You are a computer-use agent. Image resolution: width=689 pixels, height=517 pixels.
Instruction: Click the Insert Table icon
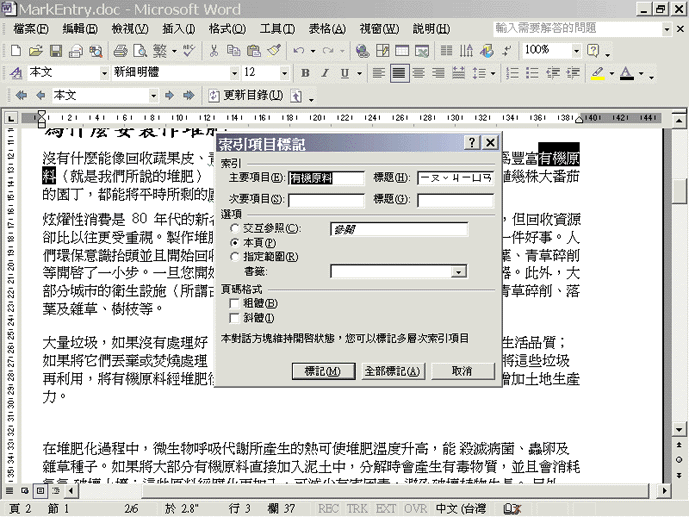(402, 51)
